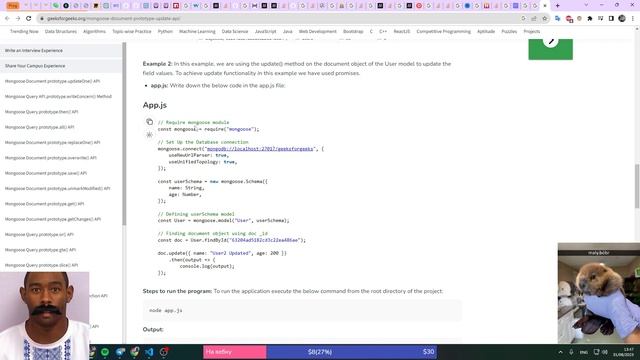
Task: Open the C++ menu
Action: [383, 31]
